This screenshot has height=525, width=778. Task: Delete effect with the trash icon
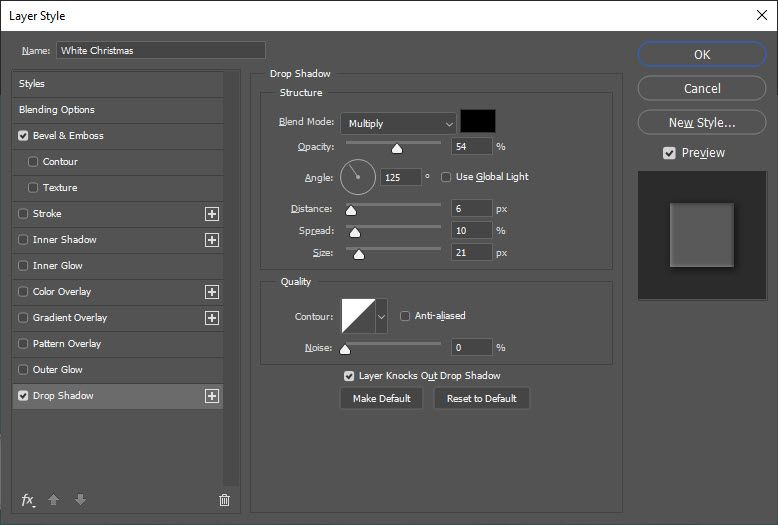[x=224, y=500]
